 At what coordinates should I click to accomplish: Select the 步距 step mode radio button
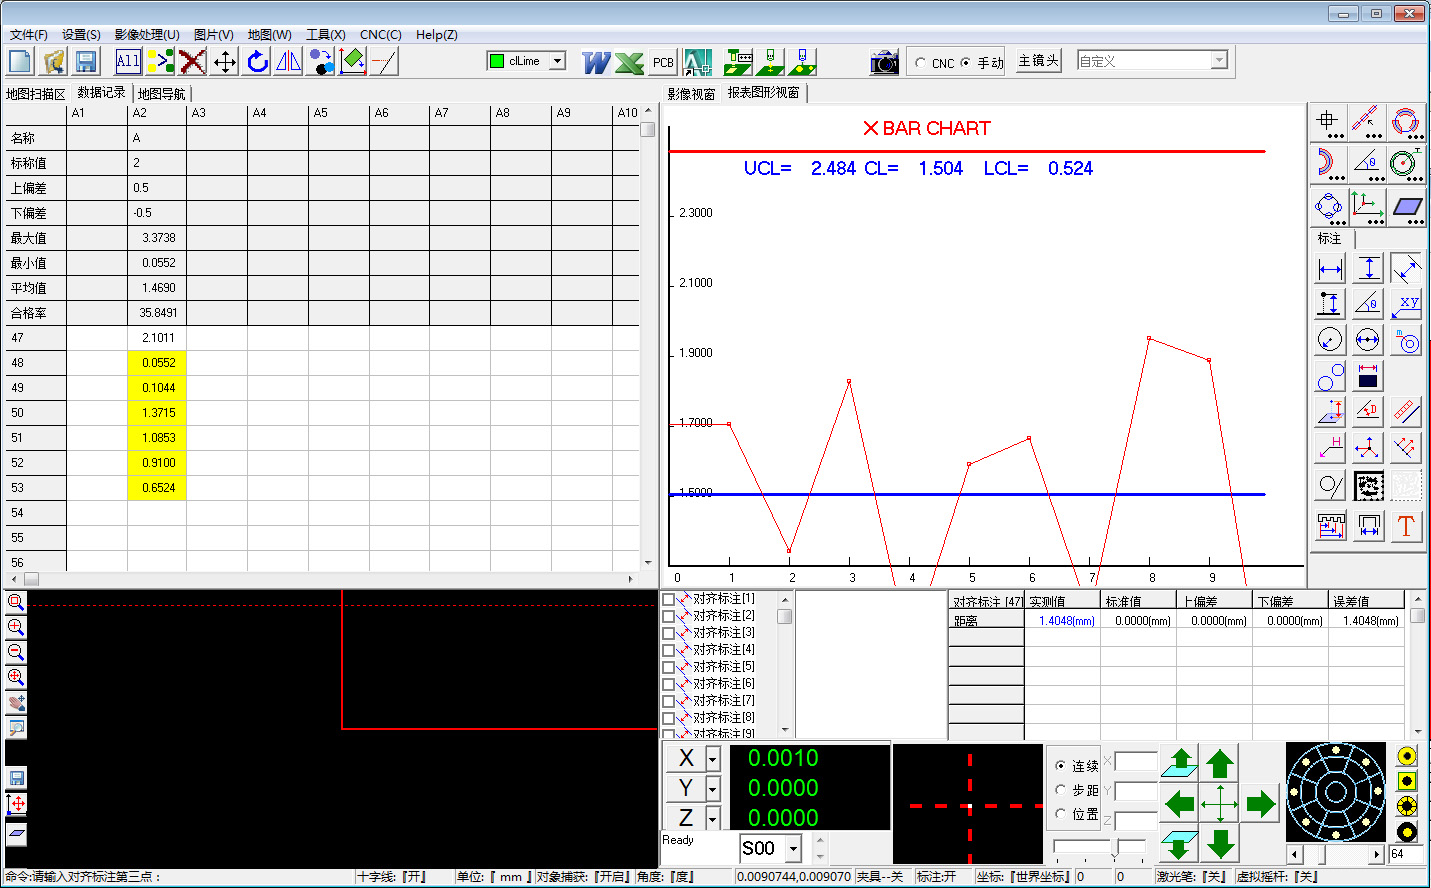(x=1061, y=790)
